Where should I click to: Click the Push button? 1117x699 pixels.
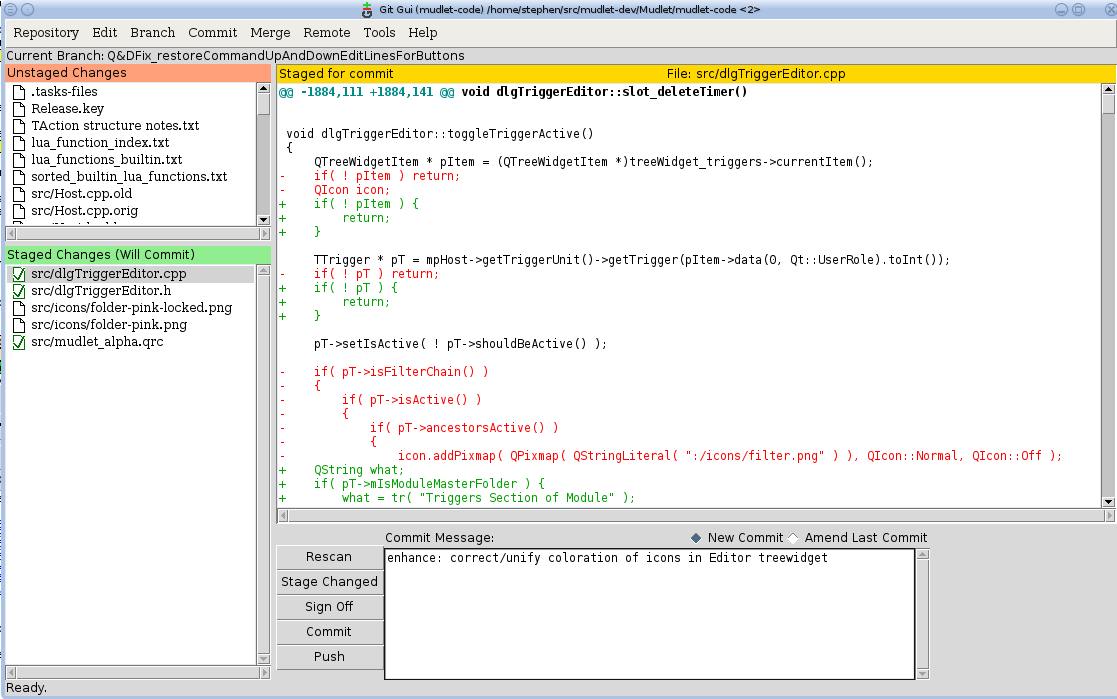(x=330, y=657)
